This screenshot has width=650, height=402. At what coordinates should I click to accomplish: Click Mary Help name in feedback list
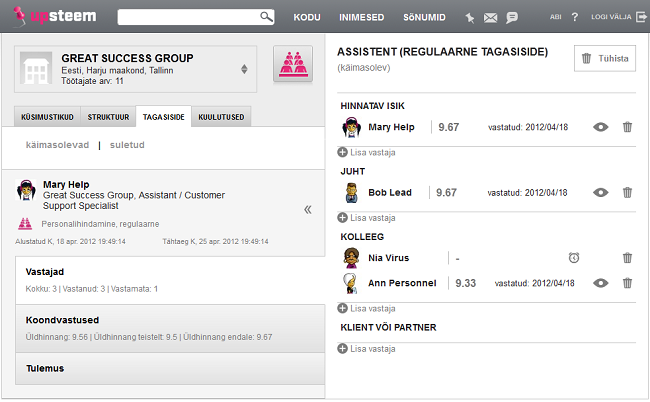66,184
